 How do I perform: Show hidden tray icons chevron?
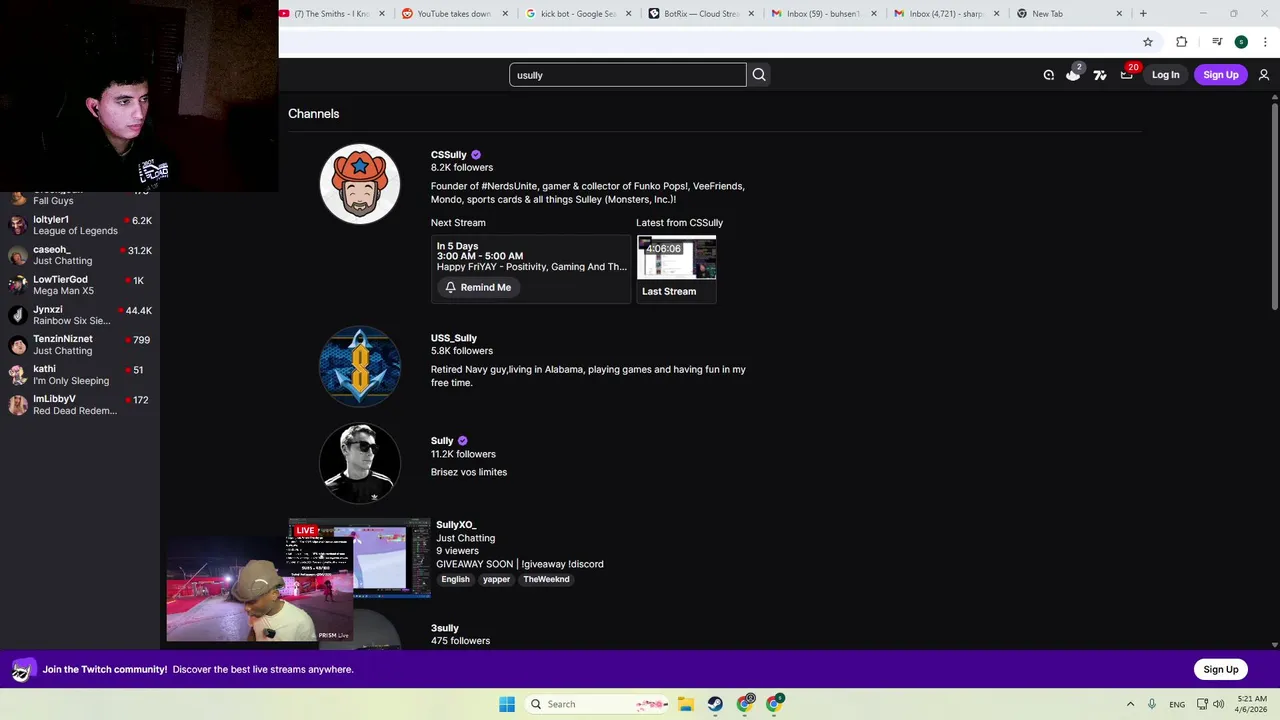[1130, 704]
